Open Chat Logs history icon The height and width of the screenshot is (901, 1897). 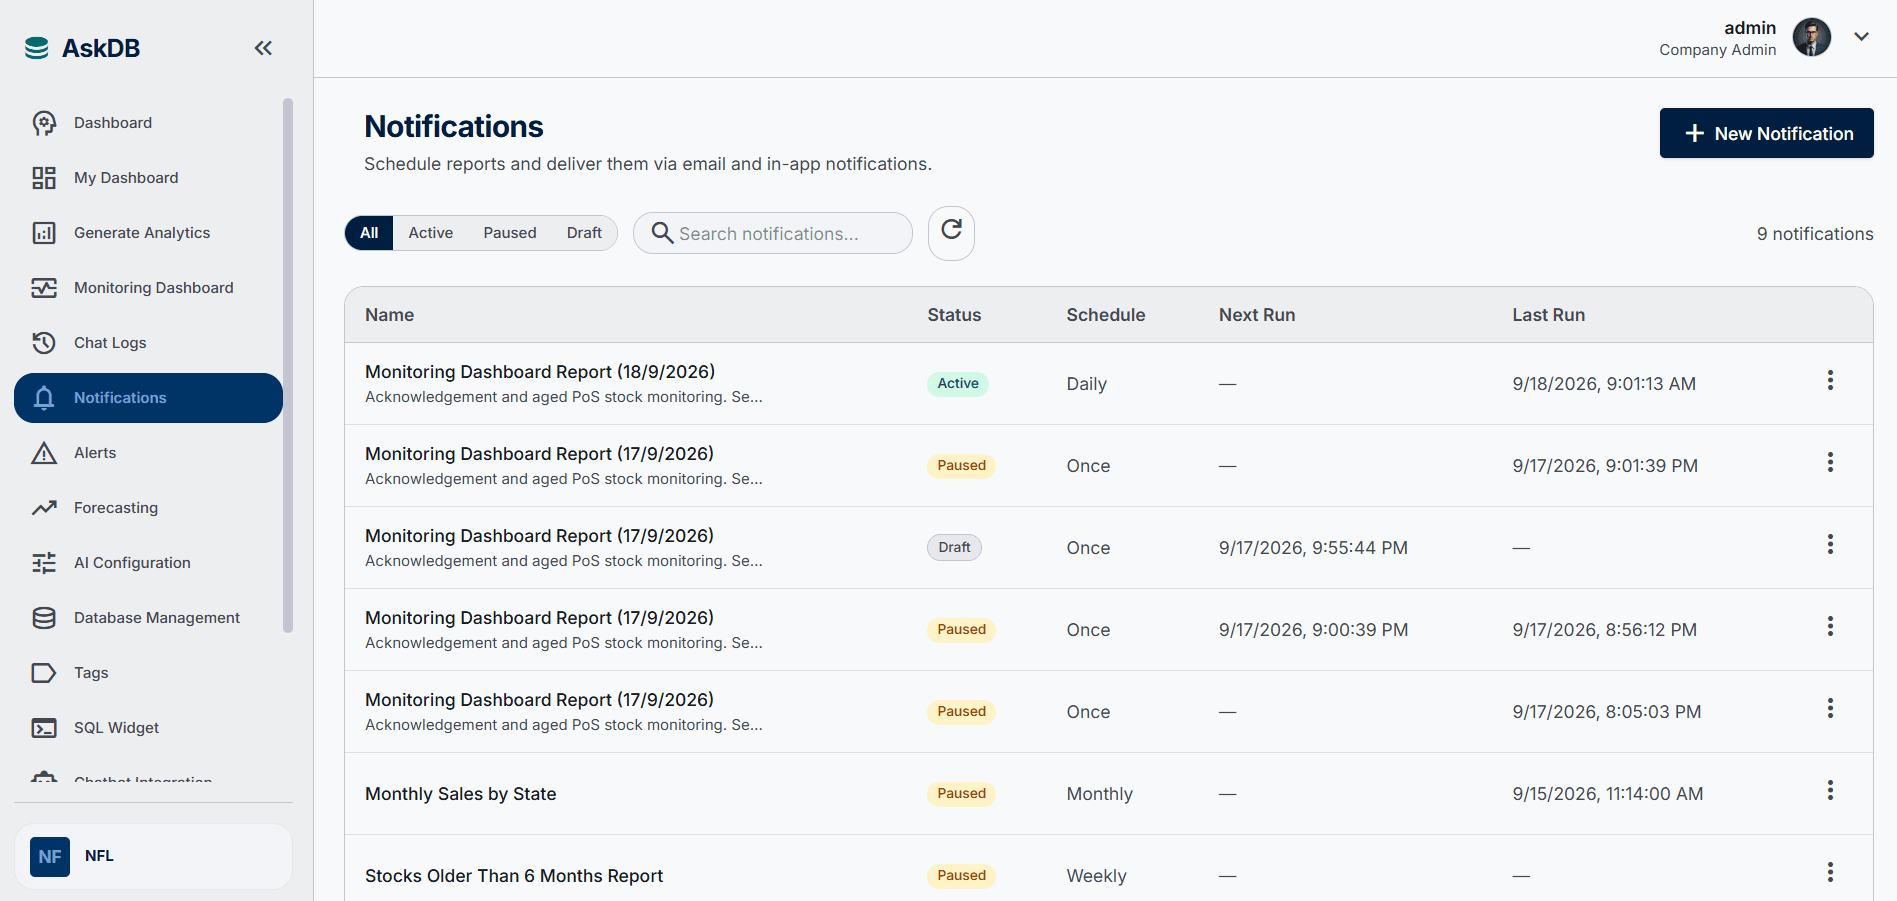point(44,343)
